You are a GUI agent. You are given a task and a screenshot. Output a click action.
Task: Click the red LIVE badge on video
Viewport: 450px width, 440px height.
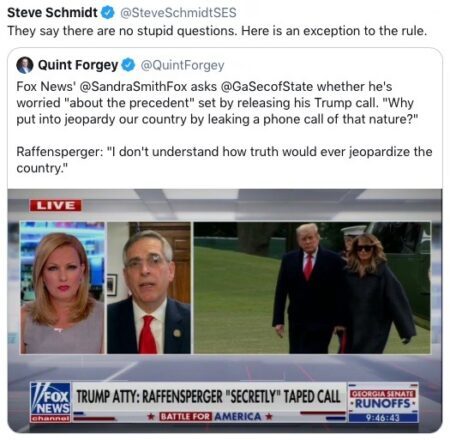[55, 205]
